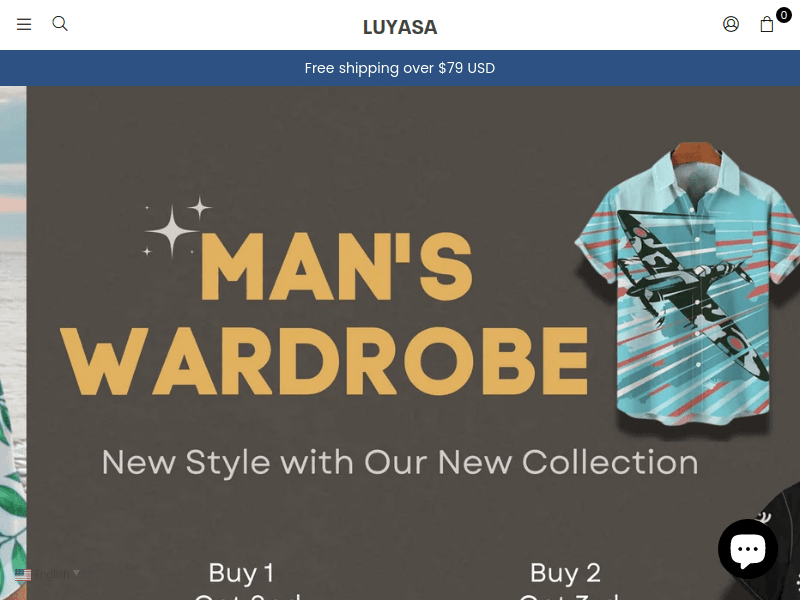The width and height of the screenshot is (800, 600).
Task: Click the airplane print shirt image
Action: (x=686, y=286)
